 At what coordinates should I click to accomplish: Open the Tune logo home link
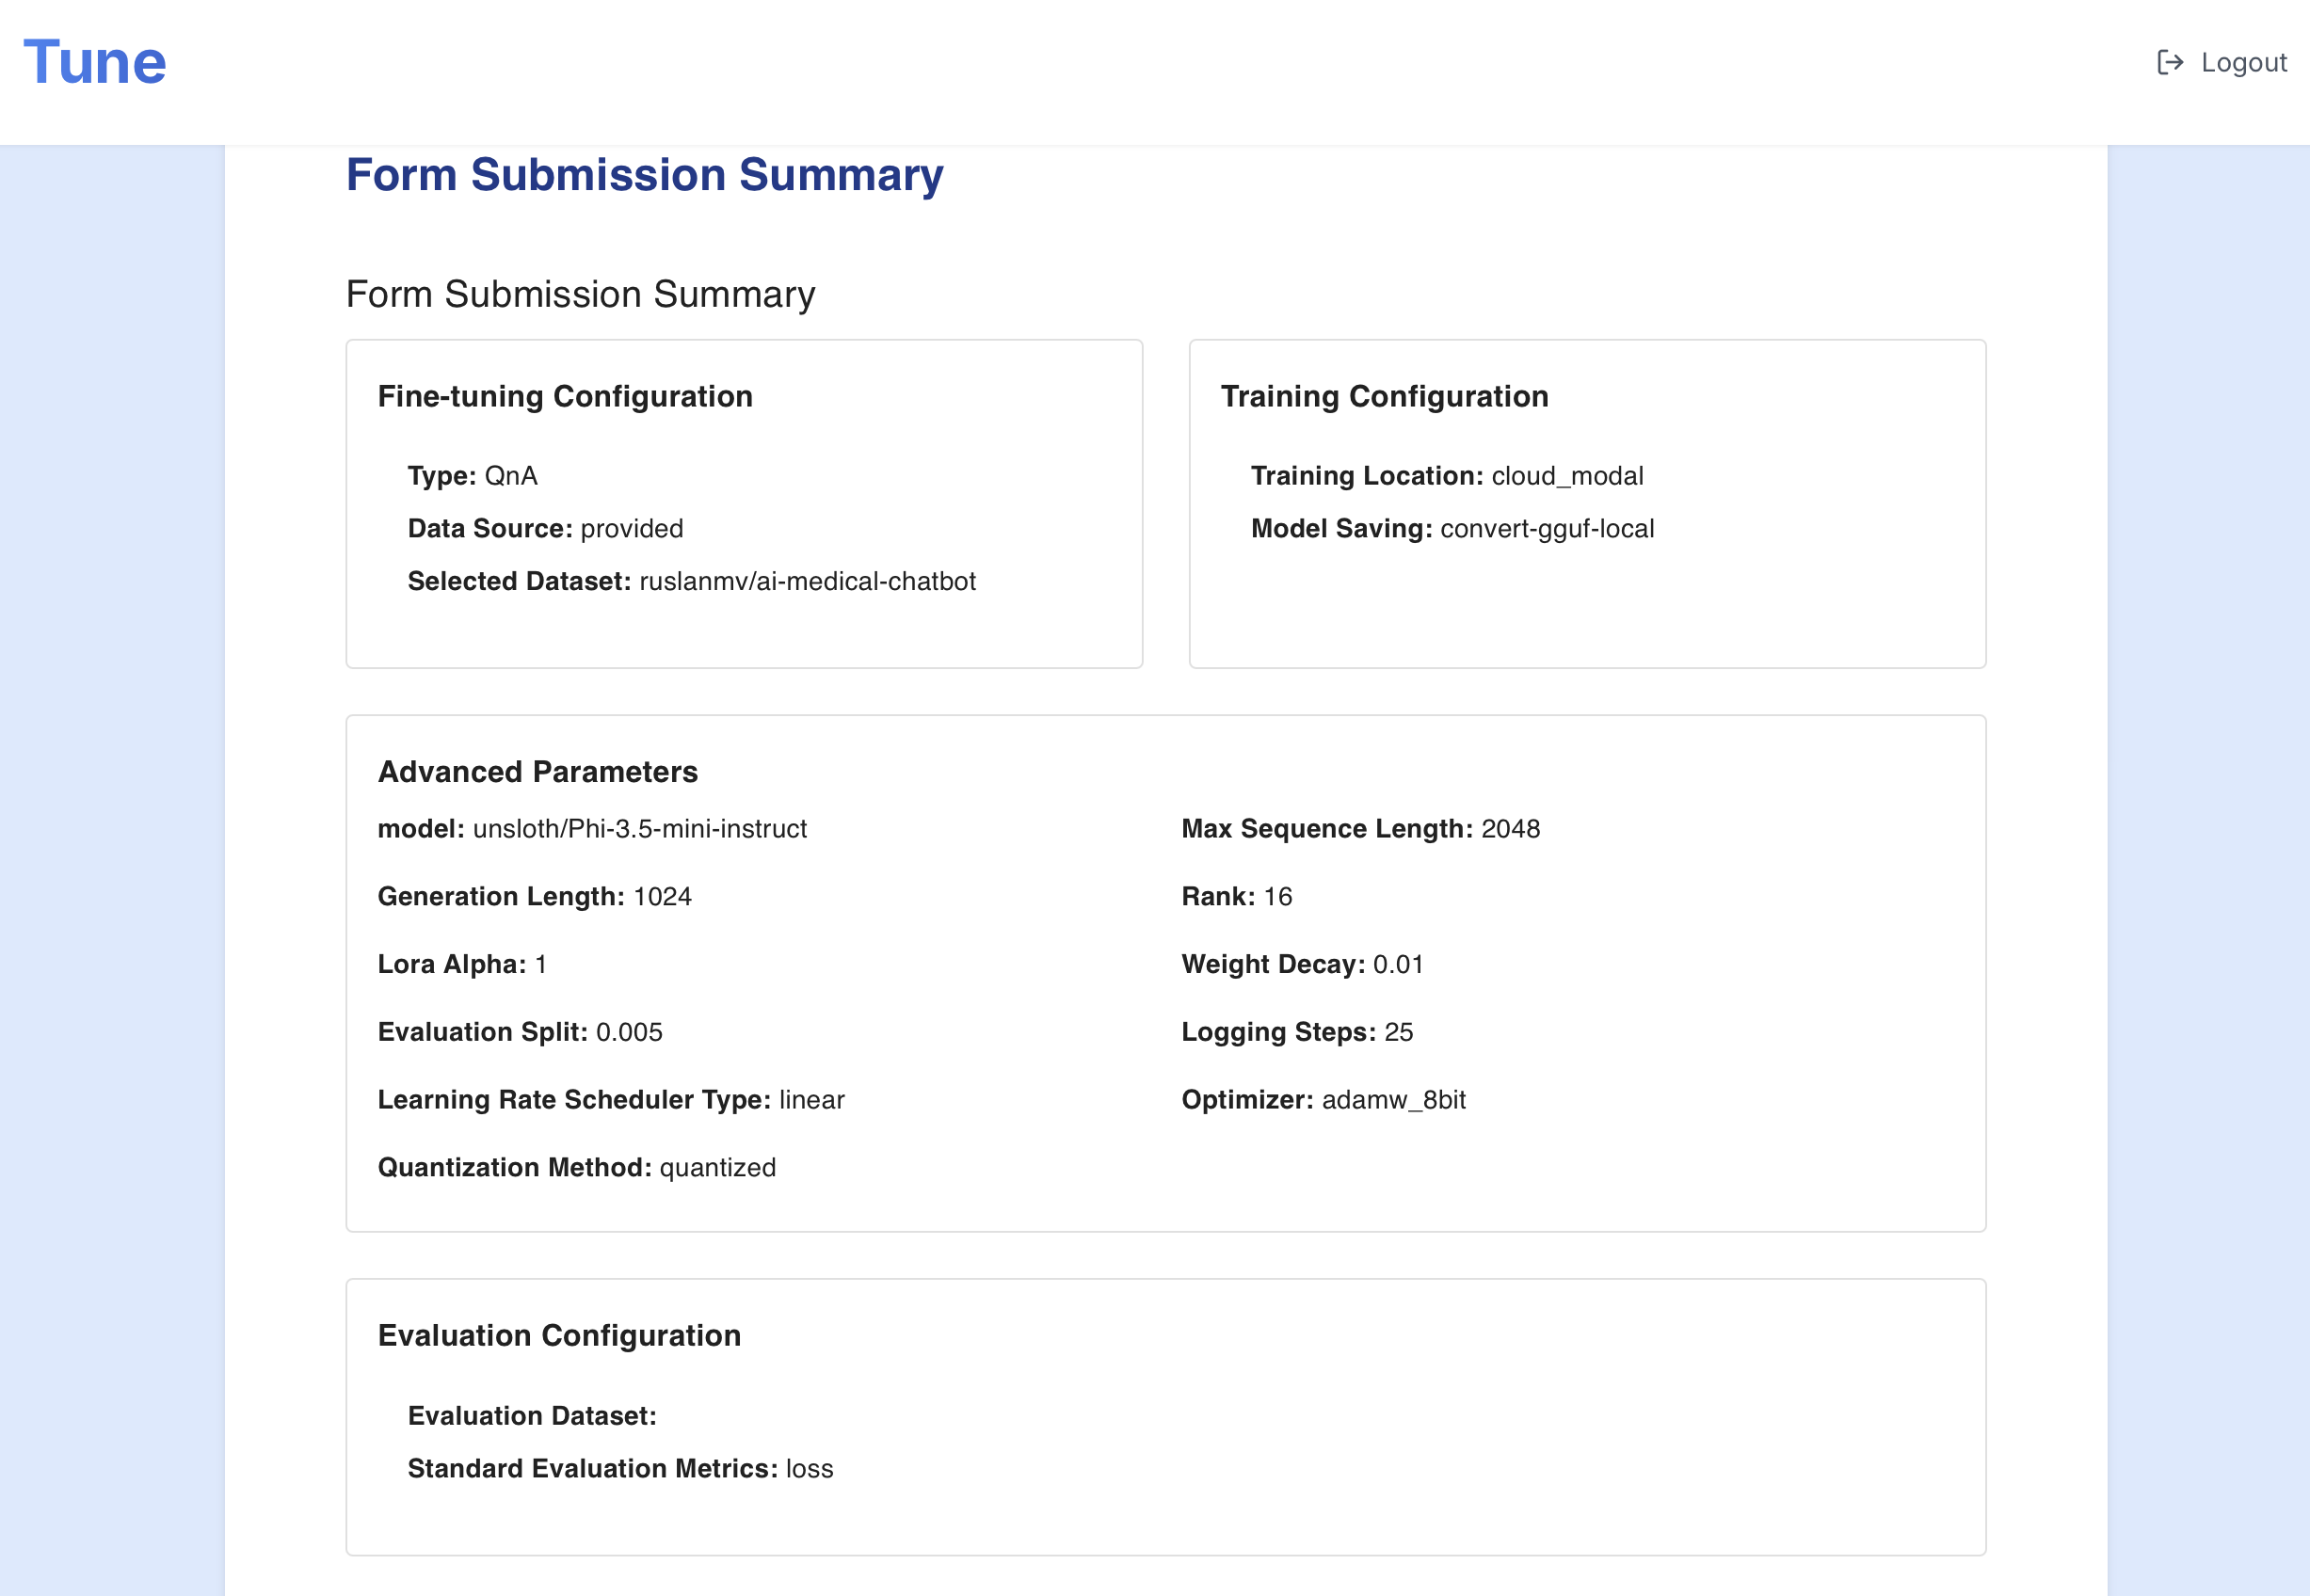pos(95,63)
